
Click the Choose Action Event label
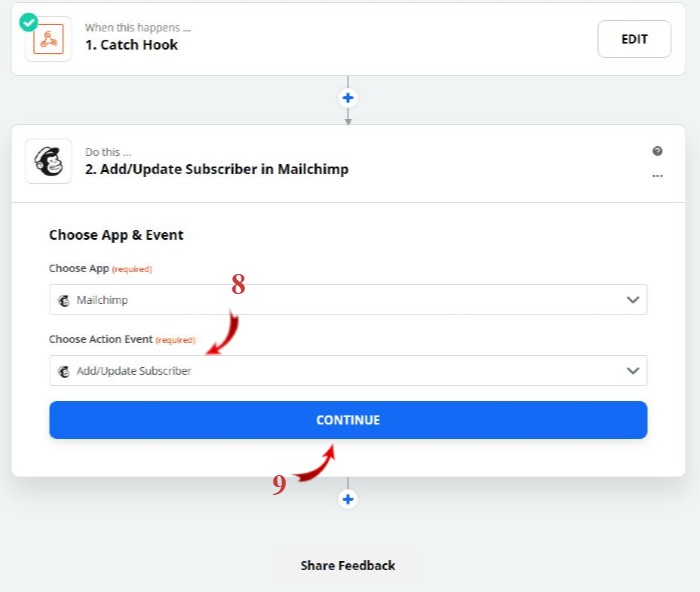click(101, 339)
